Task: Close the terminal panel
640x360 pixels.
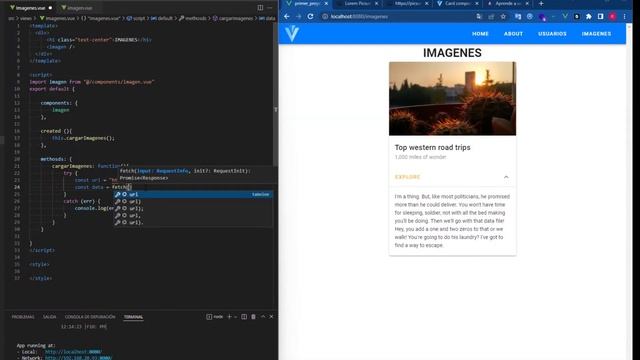Action: 271,317
